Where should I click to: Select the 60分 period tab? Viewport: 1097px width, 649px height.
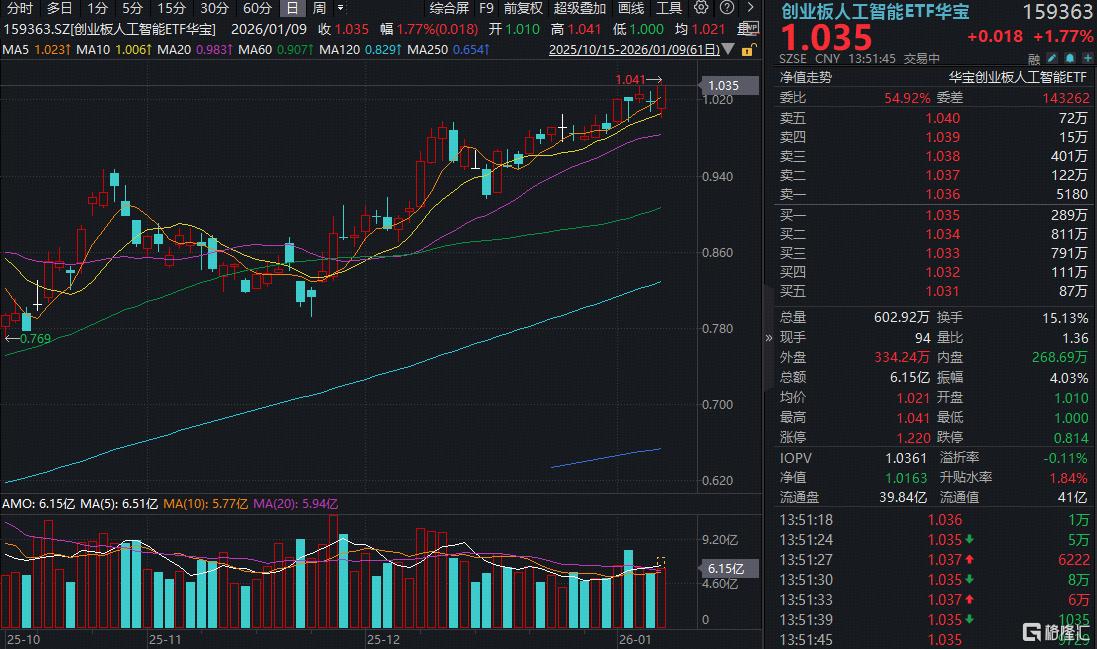pyautogui.click(x=257, y=8)
